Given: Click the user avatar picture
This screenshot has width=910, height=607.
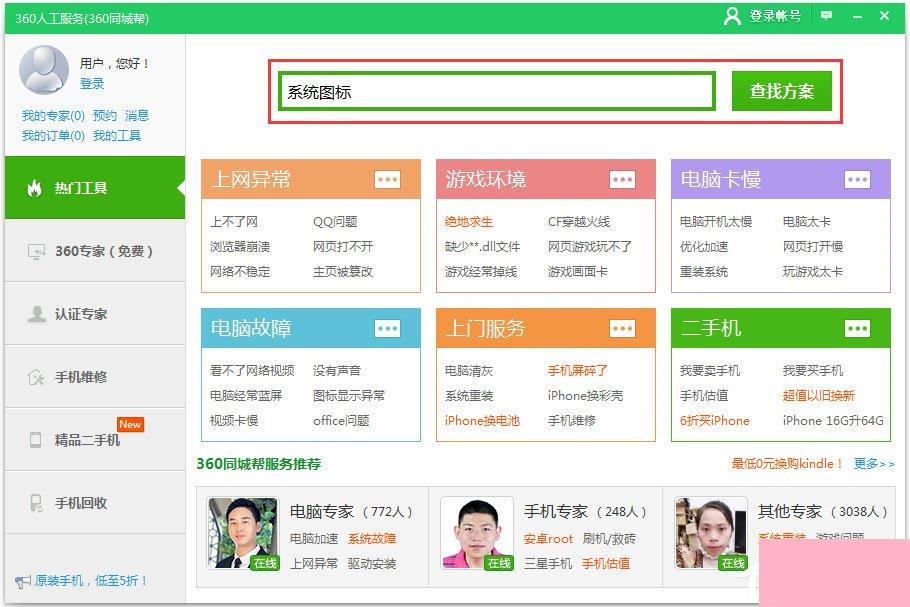Looking at the screenshot, I should [x=44, y=70].
